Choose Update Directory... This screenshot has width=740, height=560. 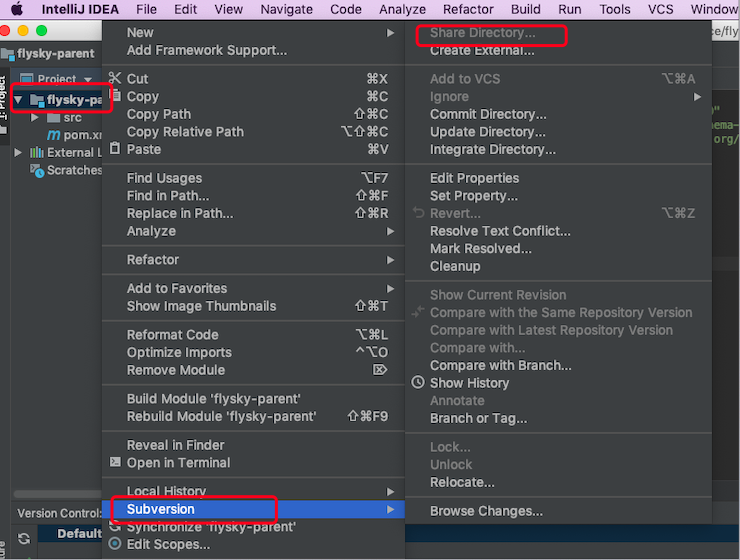(x=558, y=132)
